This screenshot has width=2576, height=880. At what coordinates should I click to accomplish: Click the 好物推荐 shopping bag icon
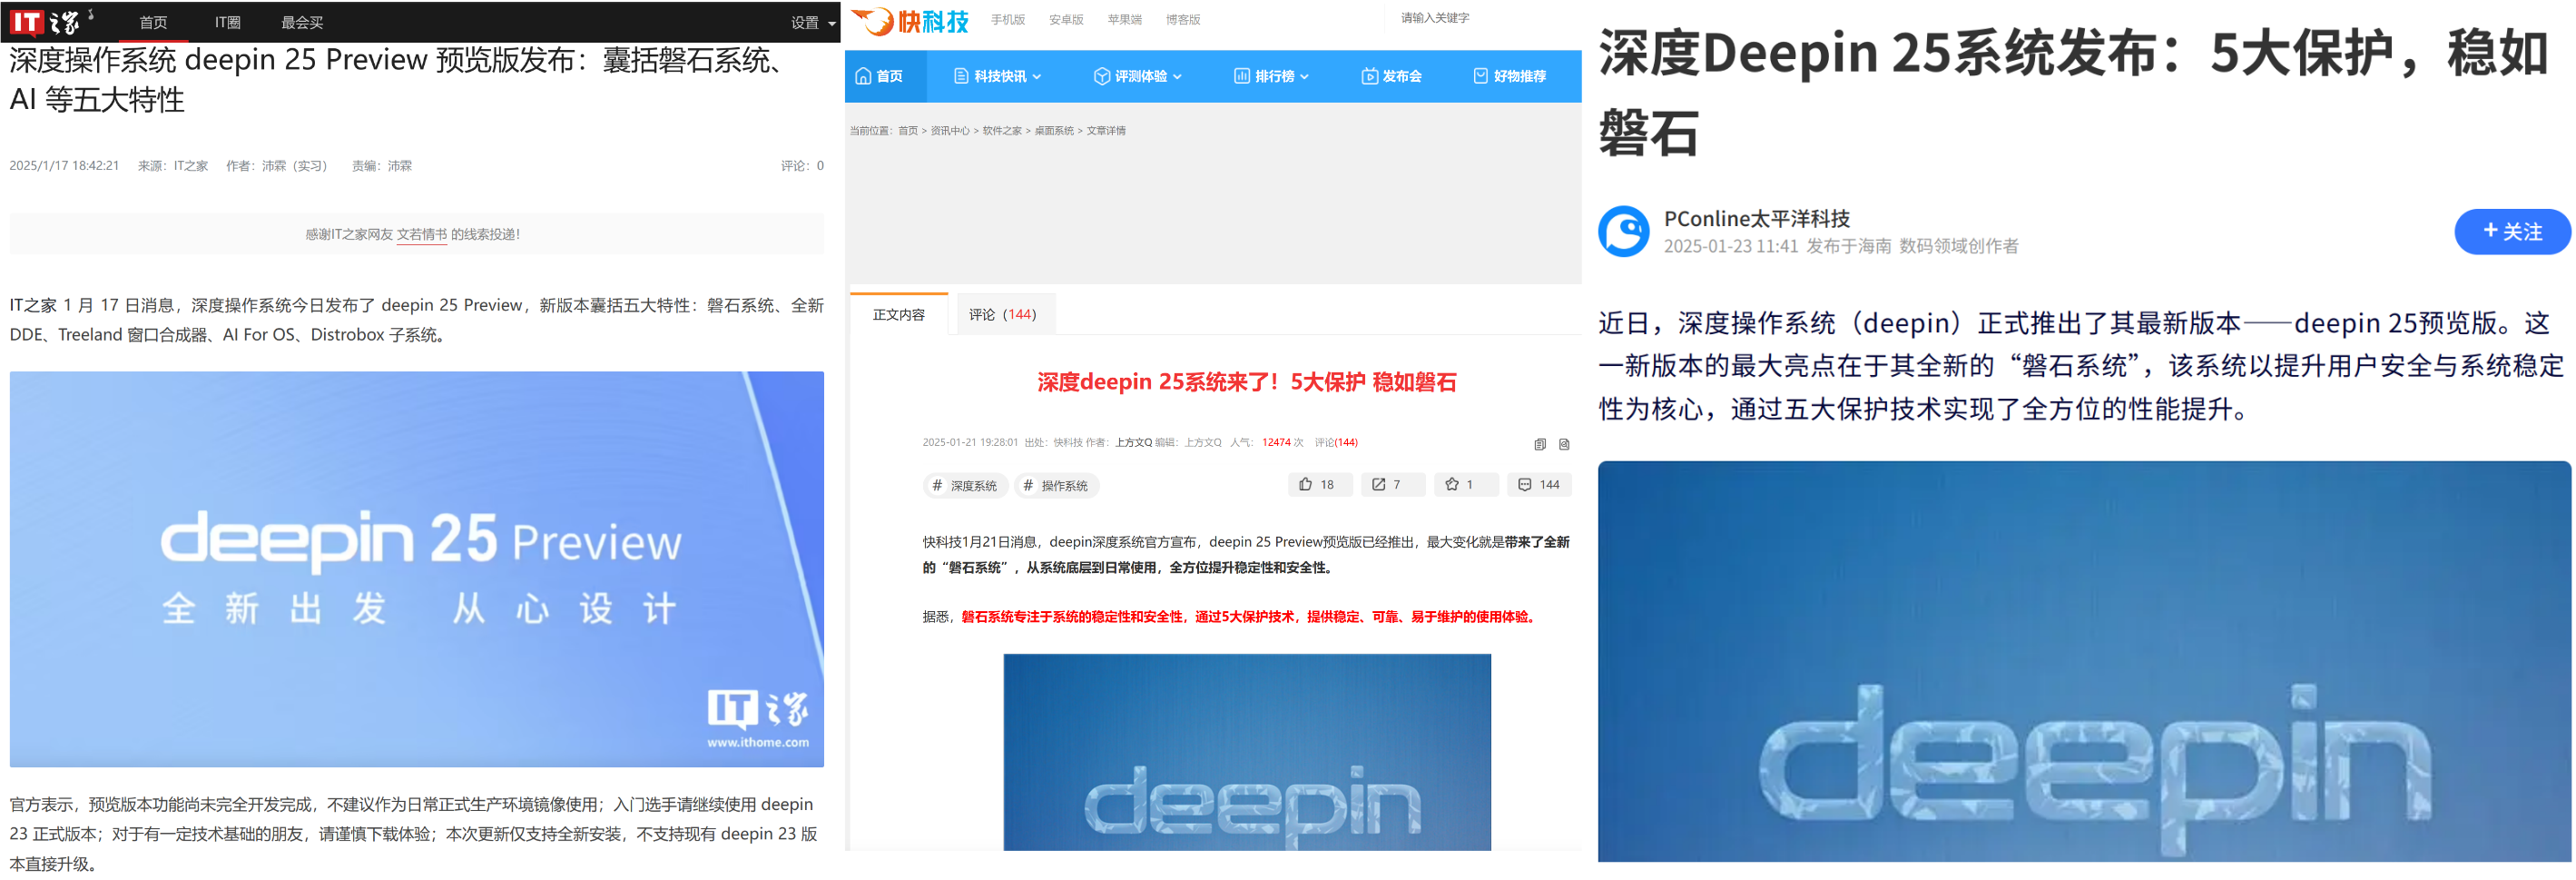point(1480,76)
